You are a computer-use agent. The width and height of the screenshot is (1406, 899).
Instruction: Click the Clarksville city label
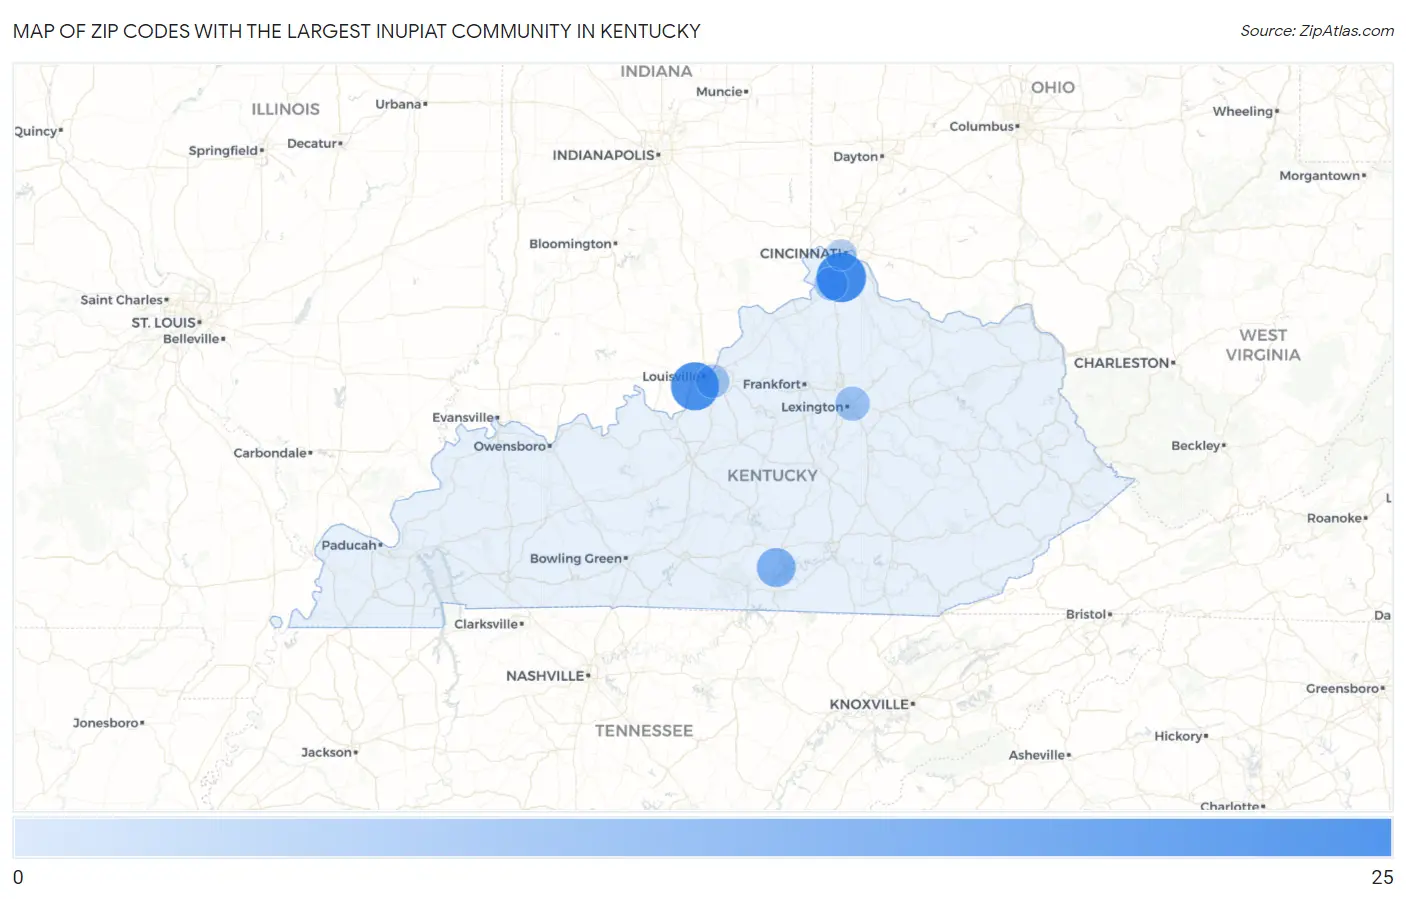tap(486, 624)
